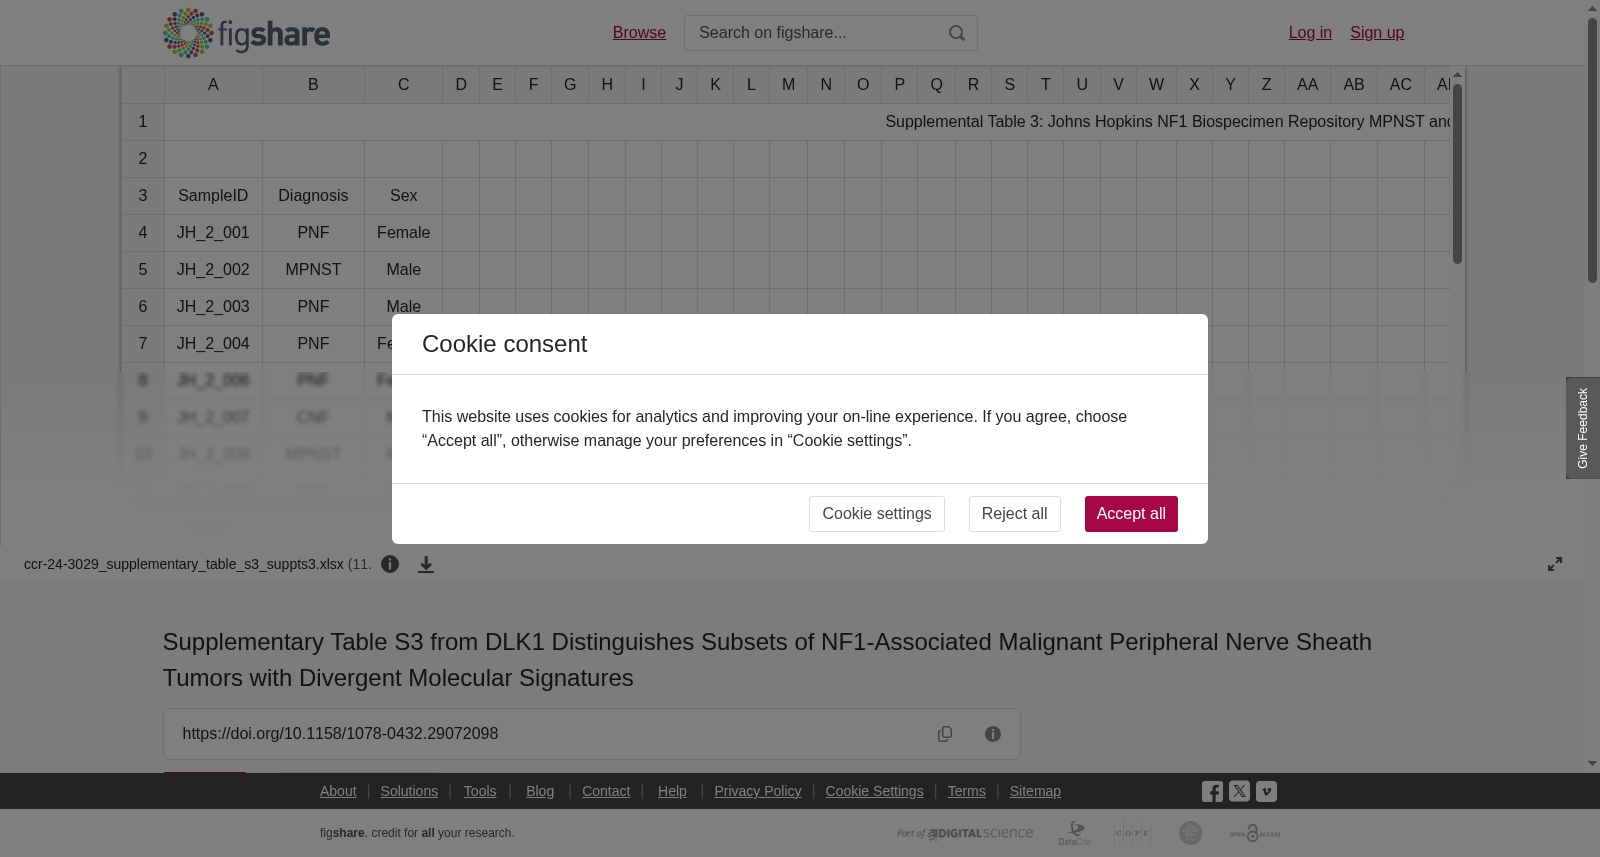This screenshot has height=857, width=1600.
Task: Open Cookie settings in dialog
Action: (x=877, y=514)
